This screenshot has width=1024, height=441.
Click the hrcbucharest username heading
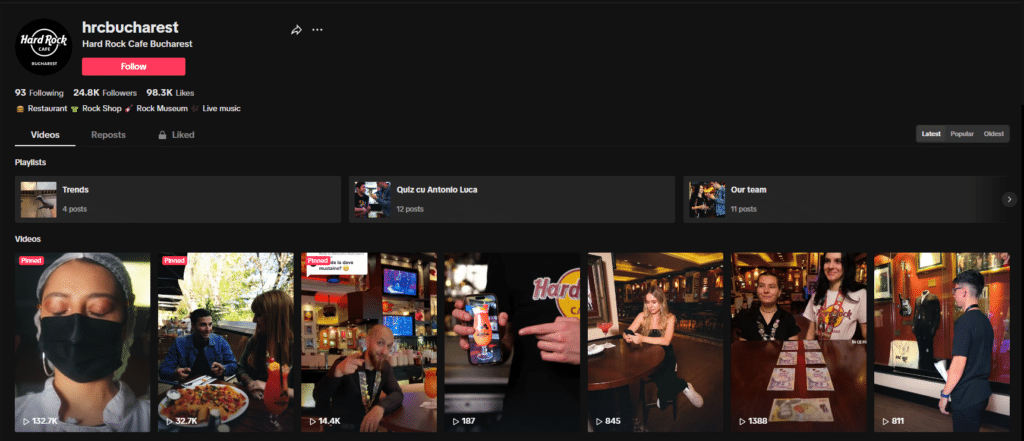130,27
